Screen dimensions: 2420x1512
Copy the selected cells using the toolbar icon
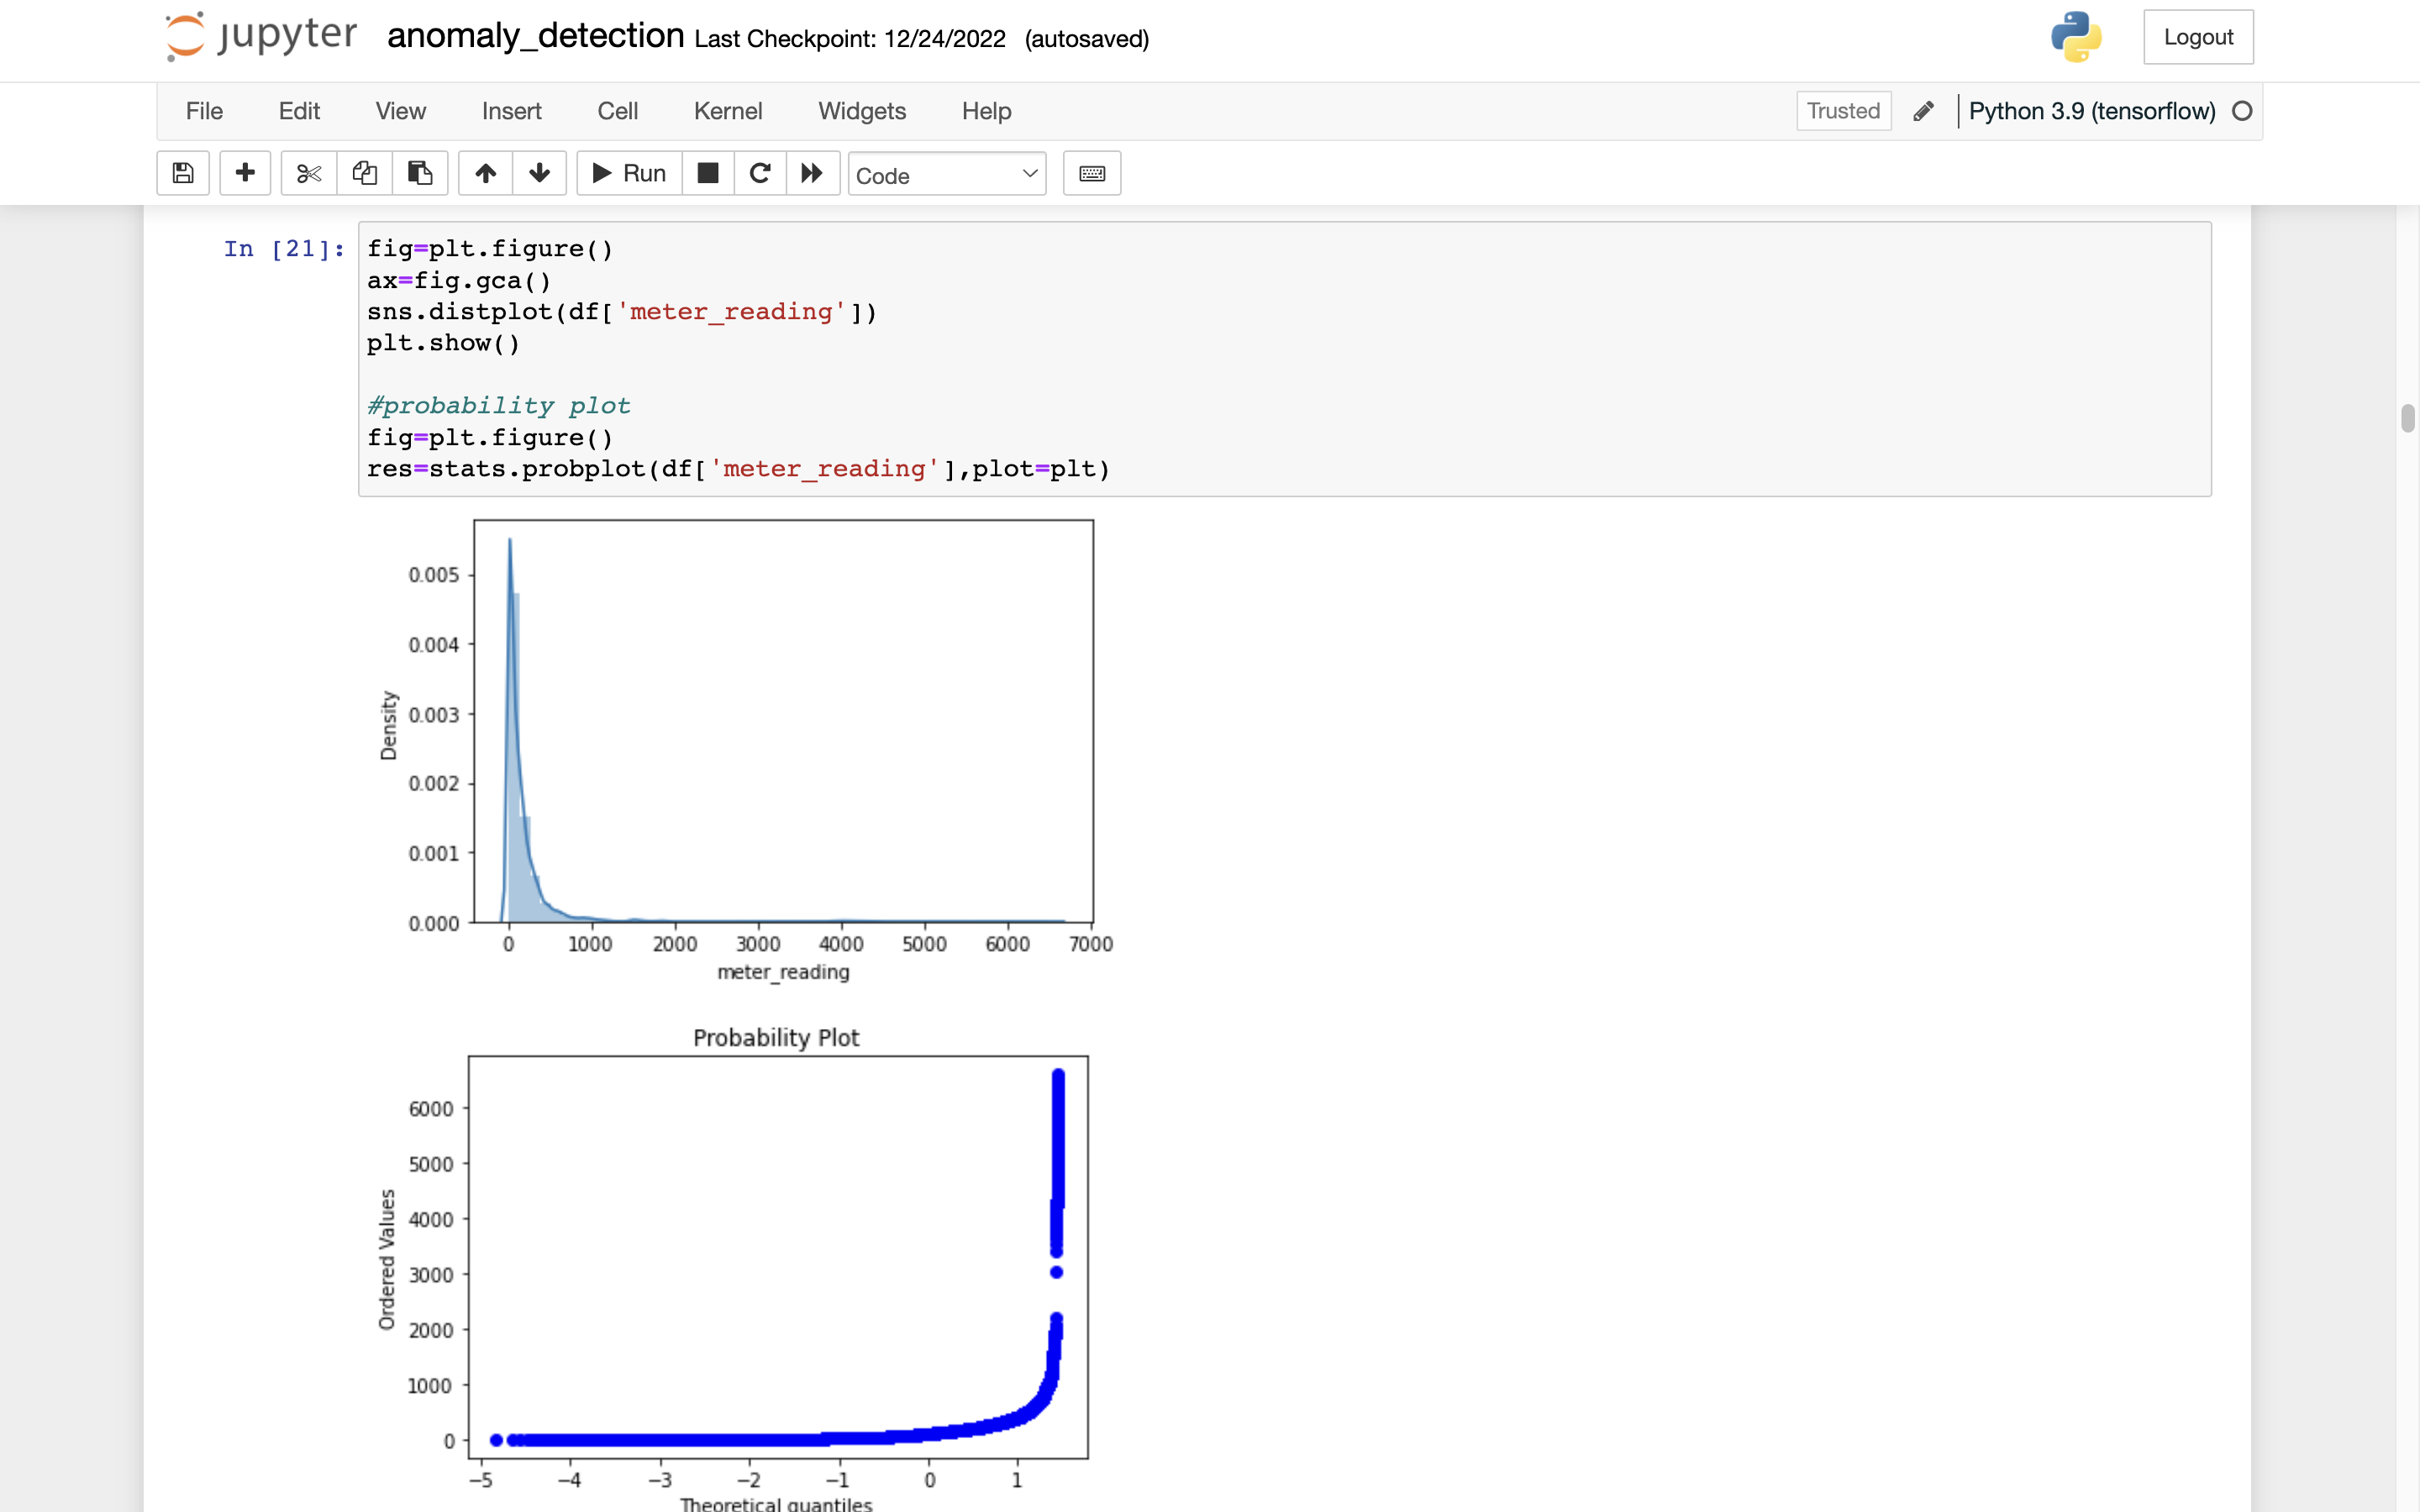coord(364,173)
